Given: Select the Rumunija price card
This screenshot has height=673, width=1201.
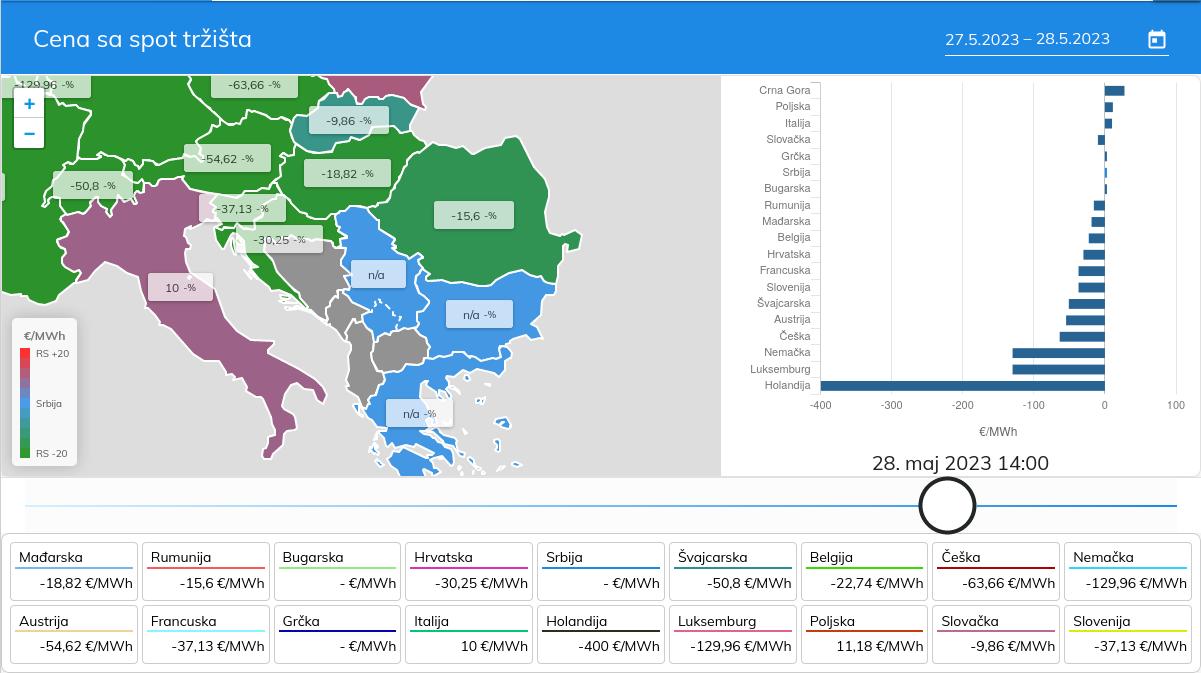Looking at the screenshot, I should (x=207, y=571).
